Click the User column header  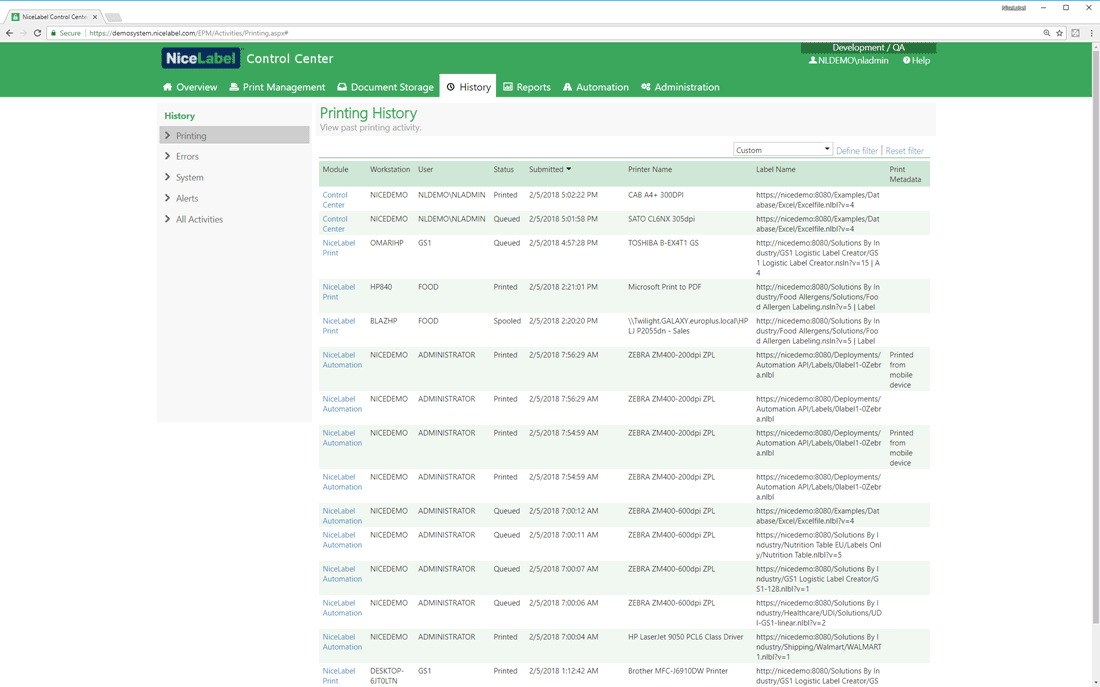pos(426,169)
